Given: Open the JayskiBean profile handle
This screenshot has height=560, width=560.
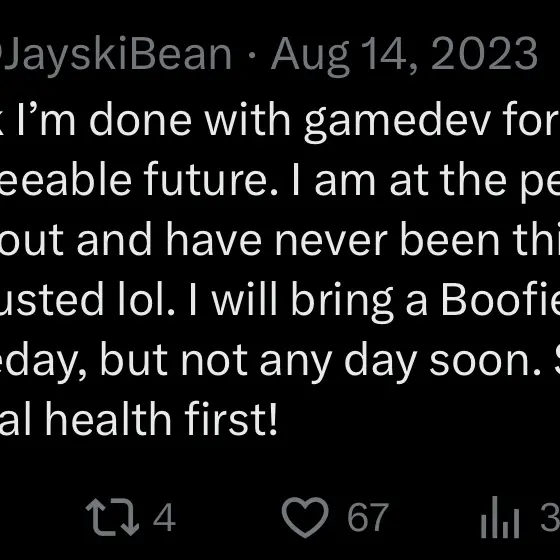Looking at the screenshot, I should (x=114, y=54).
